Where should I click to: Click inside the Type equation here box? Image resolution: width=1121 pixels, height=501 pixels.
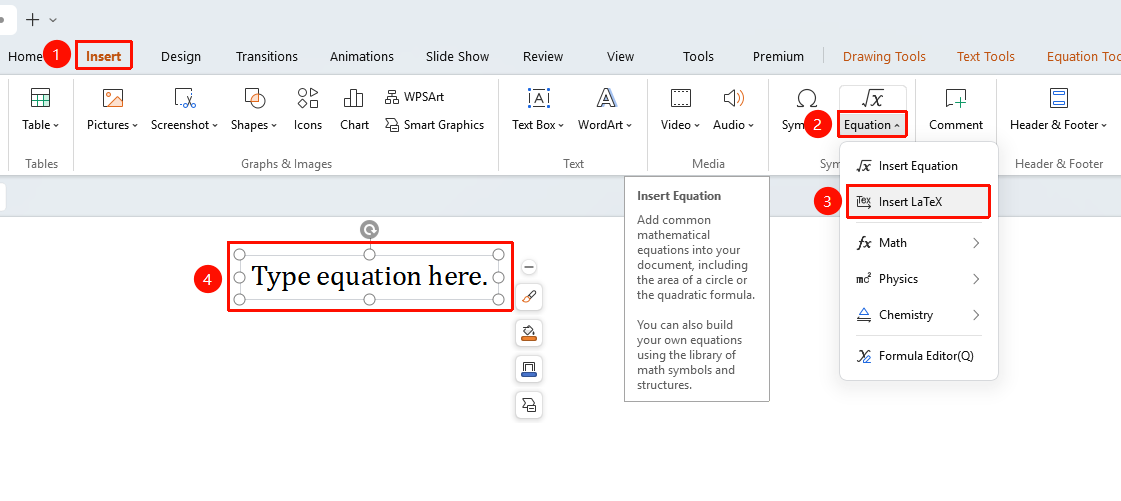[x=370, y=277]
